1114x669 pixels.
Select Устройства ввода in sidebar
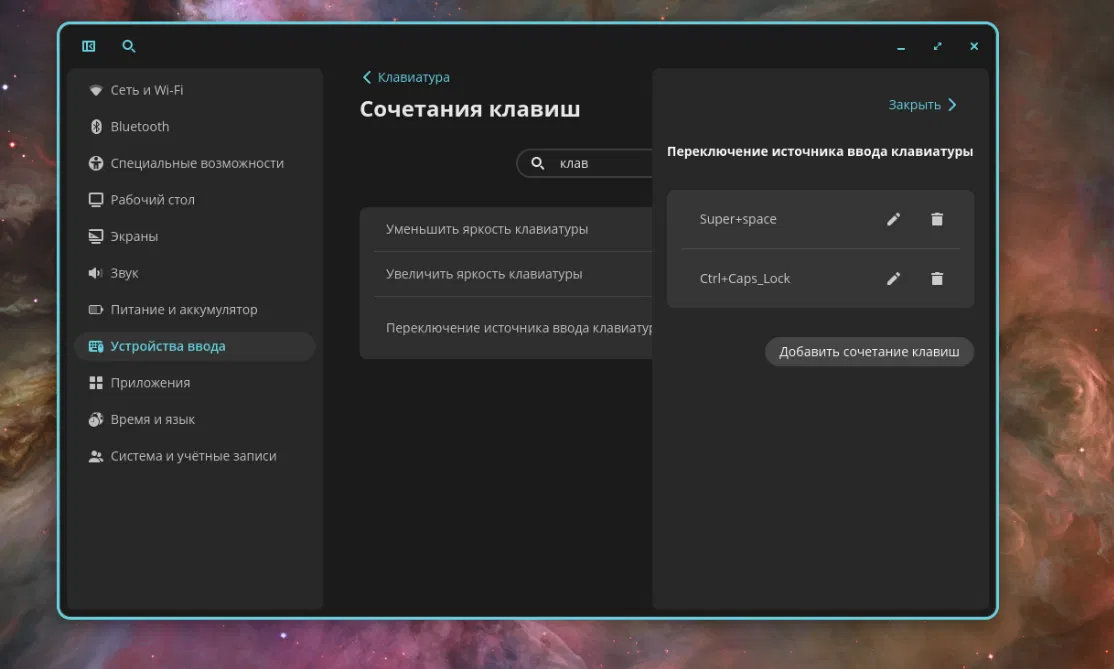coord(195,347)
